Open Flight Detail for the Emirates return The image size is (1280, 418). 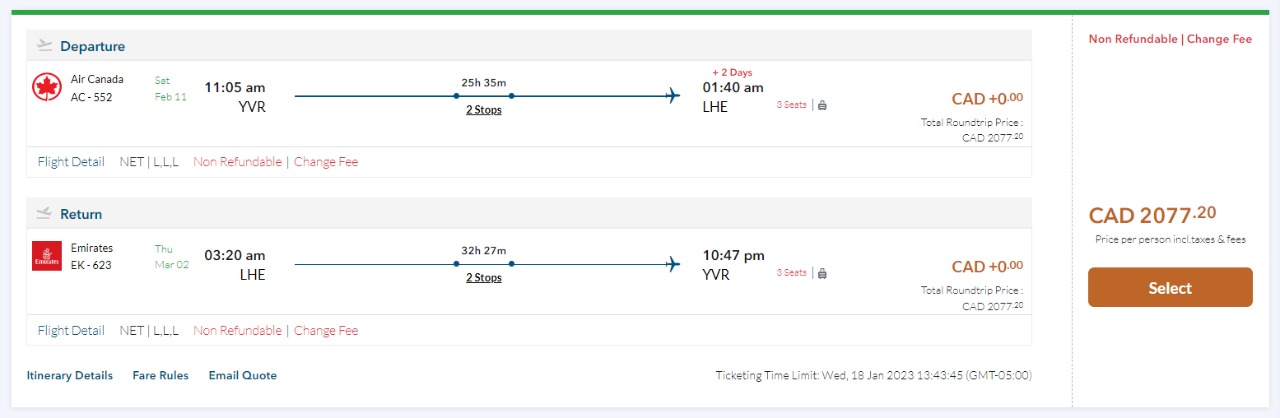pyautogui.click(x=71, y=331)
